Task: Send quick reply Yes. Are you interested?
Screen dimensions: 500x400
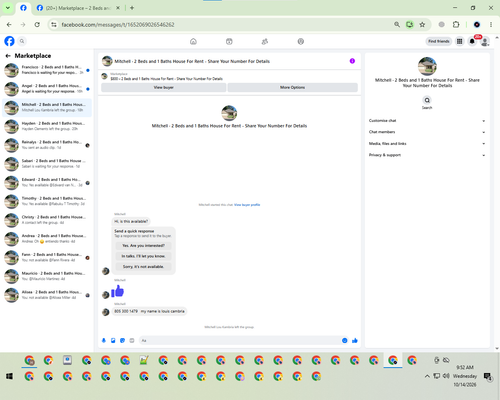Action: (143, 246)
